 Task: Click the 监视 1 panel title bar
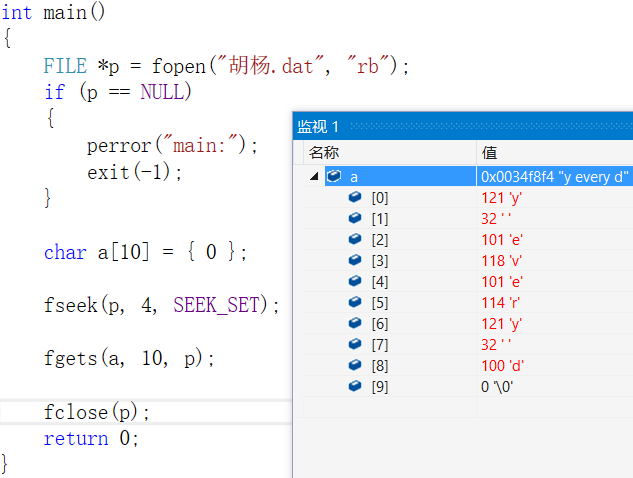[x=463, y=126]
